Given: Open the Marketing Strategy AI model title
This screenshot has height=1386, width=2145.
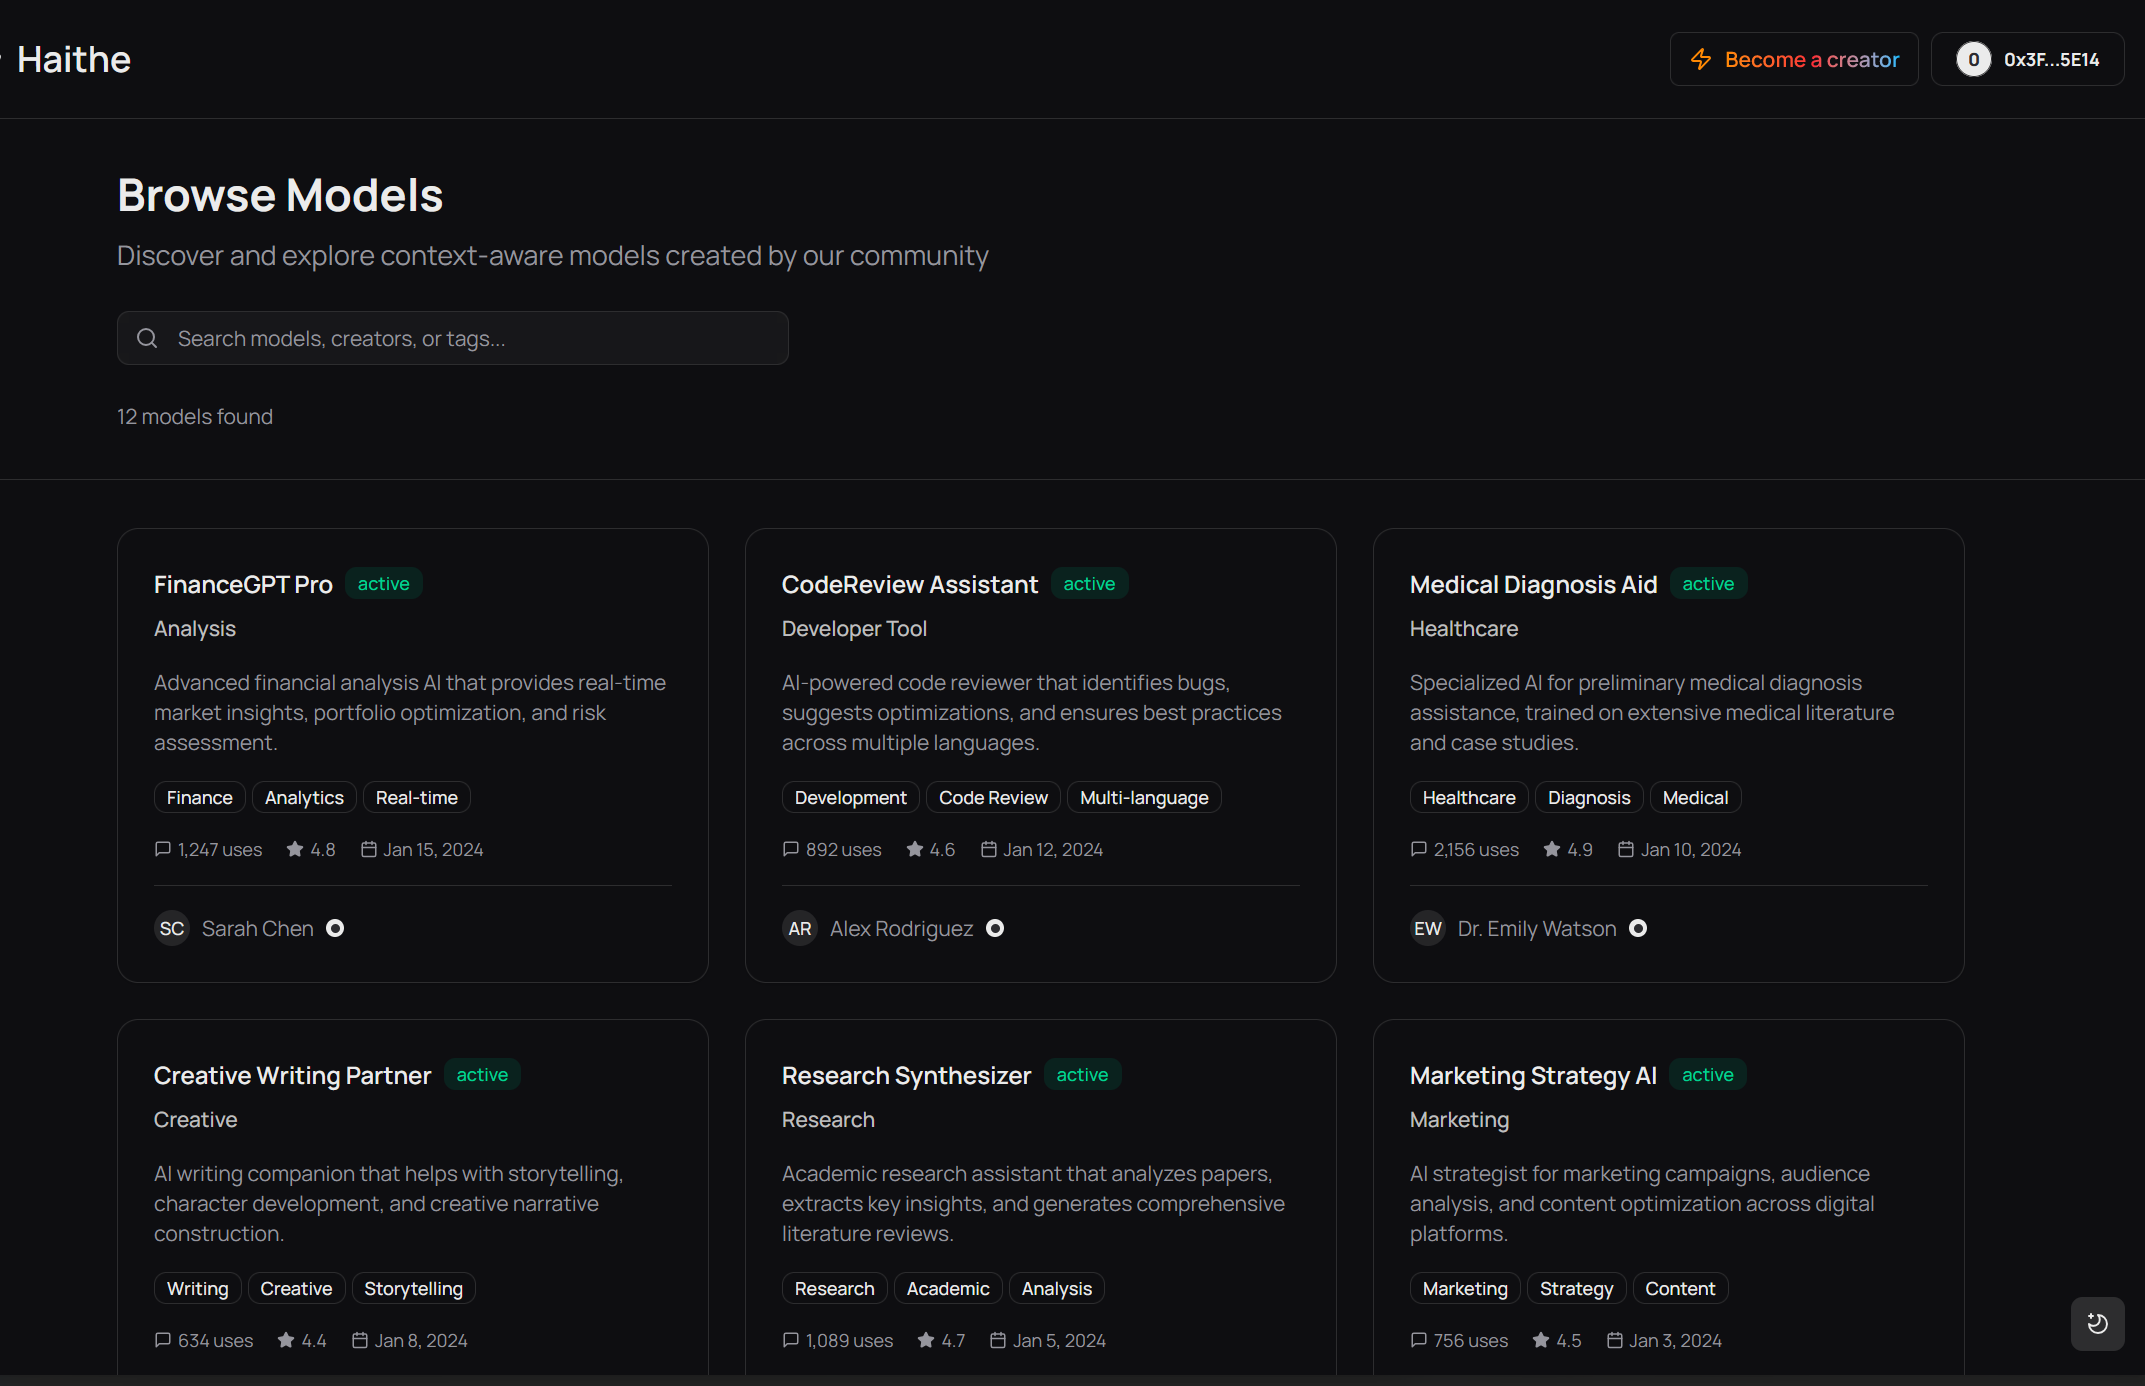Looking at the screenshot, I should coord(1533,1075).
